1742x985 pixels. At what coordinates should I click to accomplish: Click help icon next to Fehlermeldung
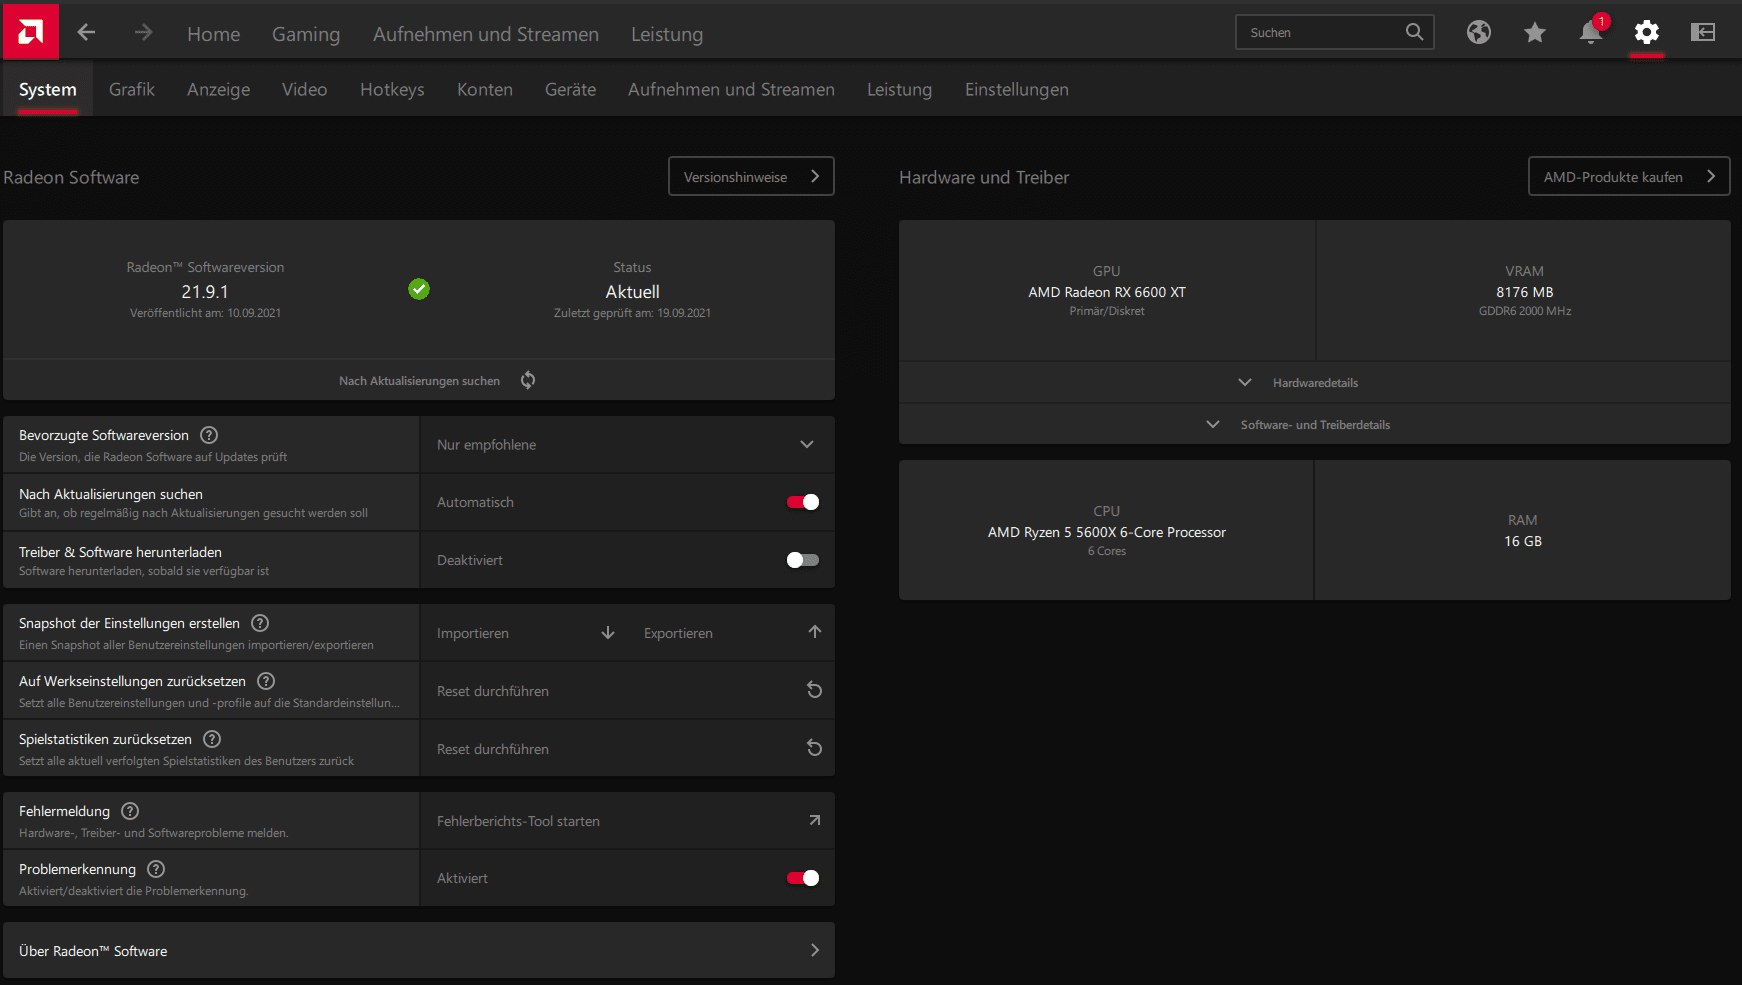coord(130,811)
